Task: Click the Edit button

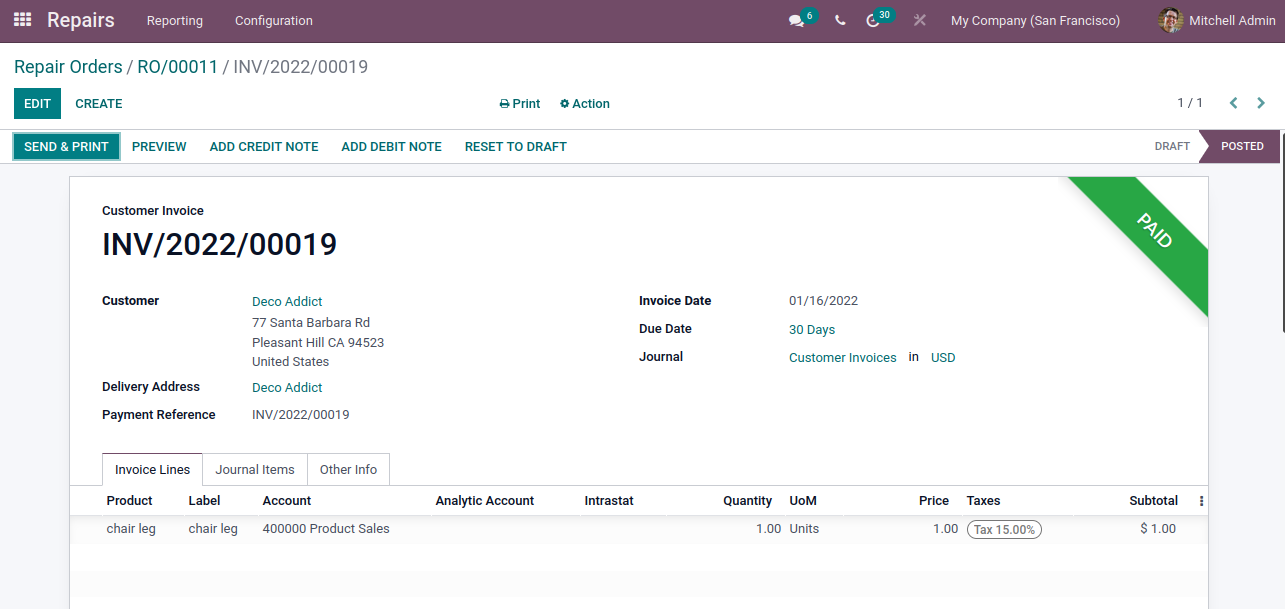Action: click(x=37, y=103)
